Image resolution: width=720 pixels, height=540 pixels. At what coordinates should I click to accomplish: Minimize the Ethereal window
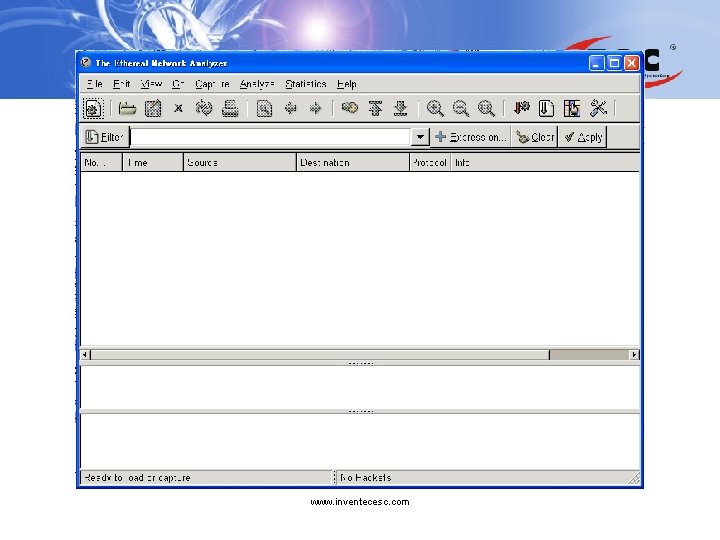click(596, 63)
